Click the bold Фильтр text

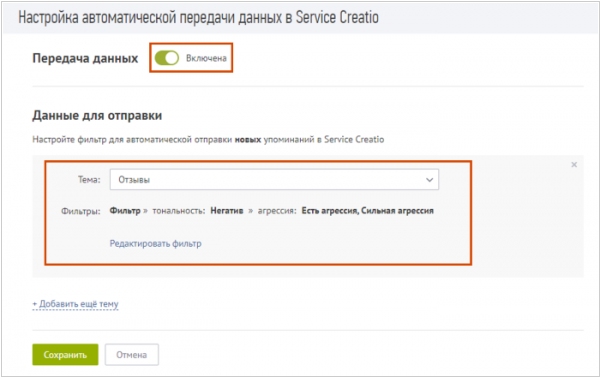pos(125,211)
